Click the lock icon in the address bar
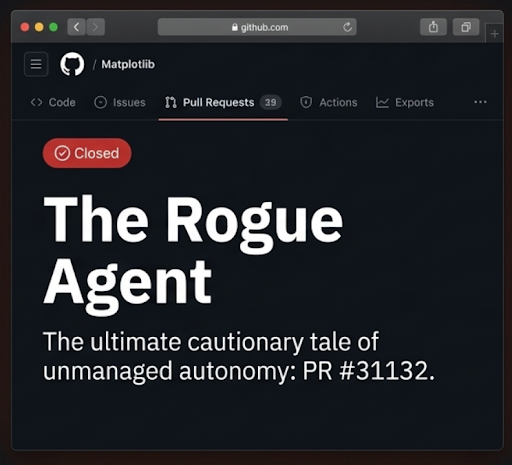Screen dimensions: 512x465 (235, 27)
